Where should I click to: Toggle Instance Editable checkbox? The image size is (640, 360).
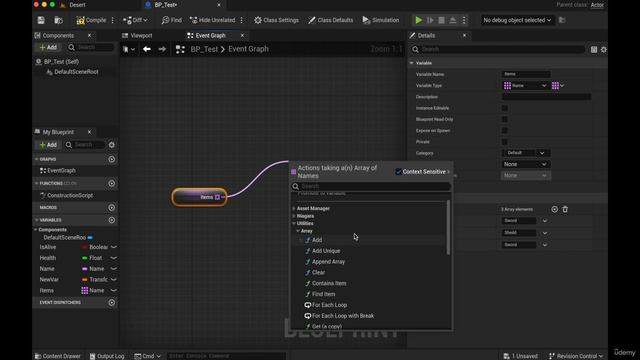(504, 108)
